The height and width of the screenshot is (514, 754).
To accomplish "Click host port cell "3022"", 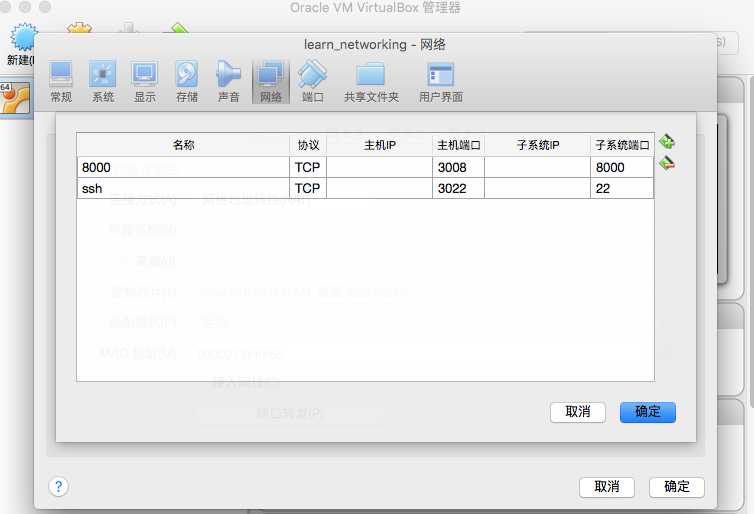I will pos(458,188).
